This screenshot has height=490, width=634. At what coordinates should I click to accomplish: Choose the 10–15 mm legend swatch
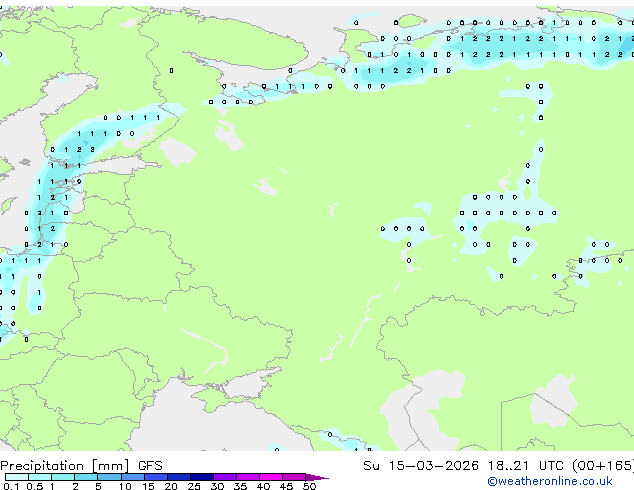pyautogui.click(x=133, y=477)
